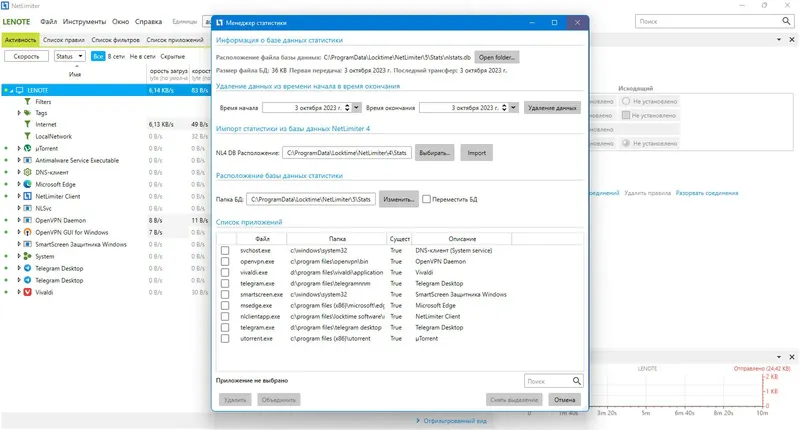800x430 pixels.
Task: Expand the Vivaldi tree node
Action: point(19,292)
